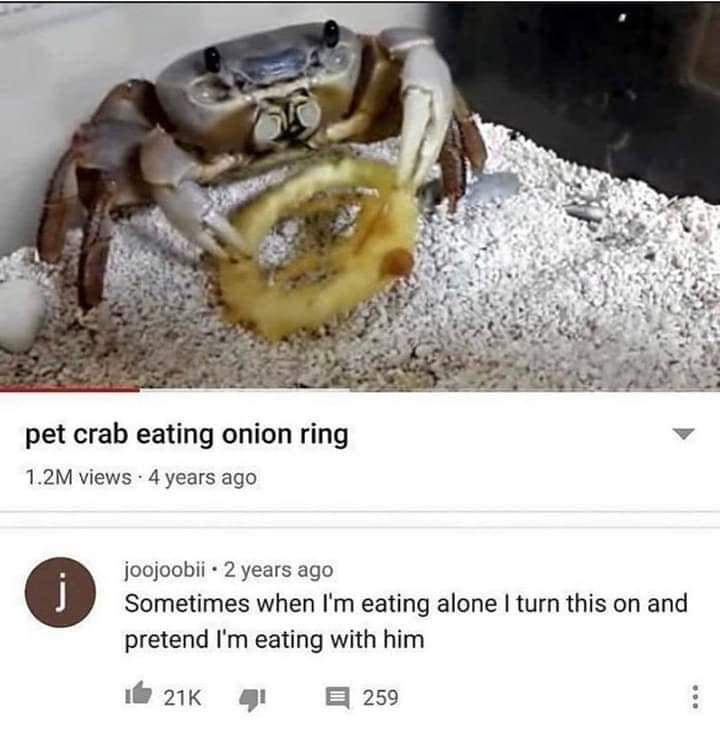Expand video description with down arrow
This screenshot has height=729, width=720.
click(683, 434)
